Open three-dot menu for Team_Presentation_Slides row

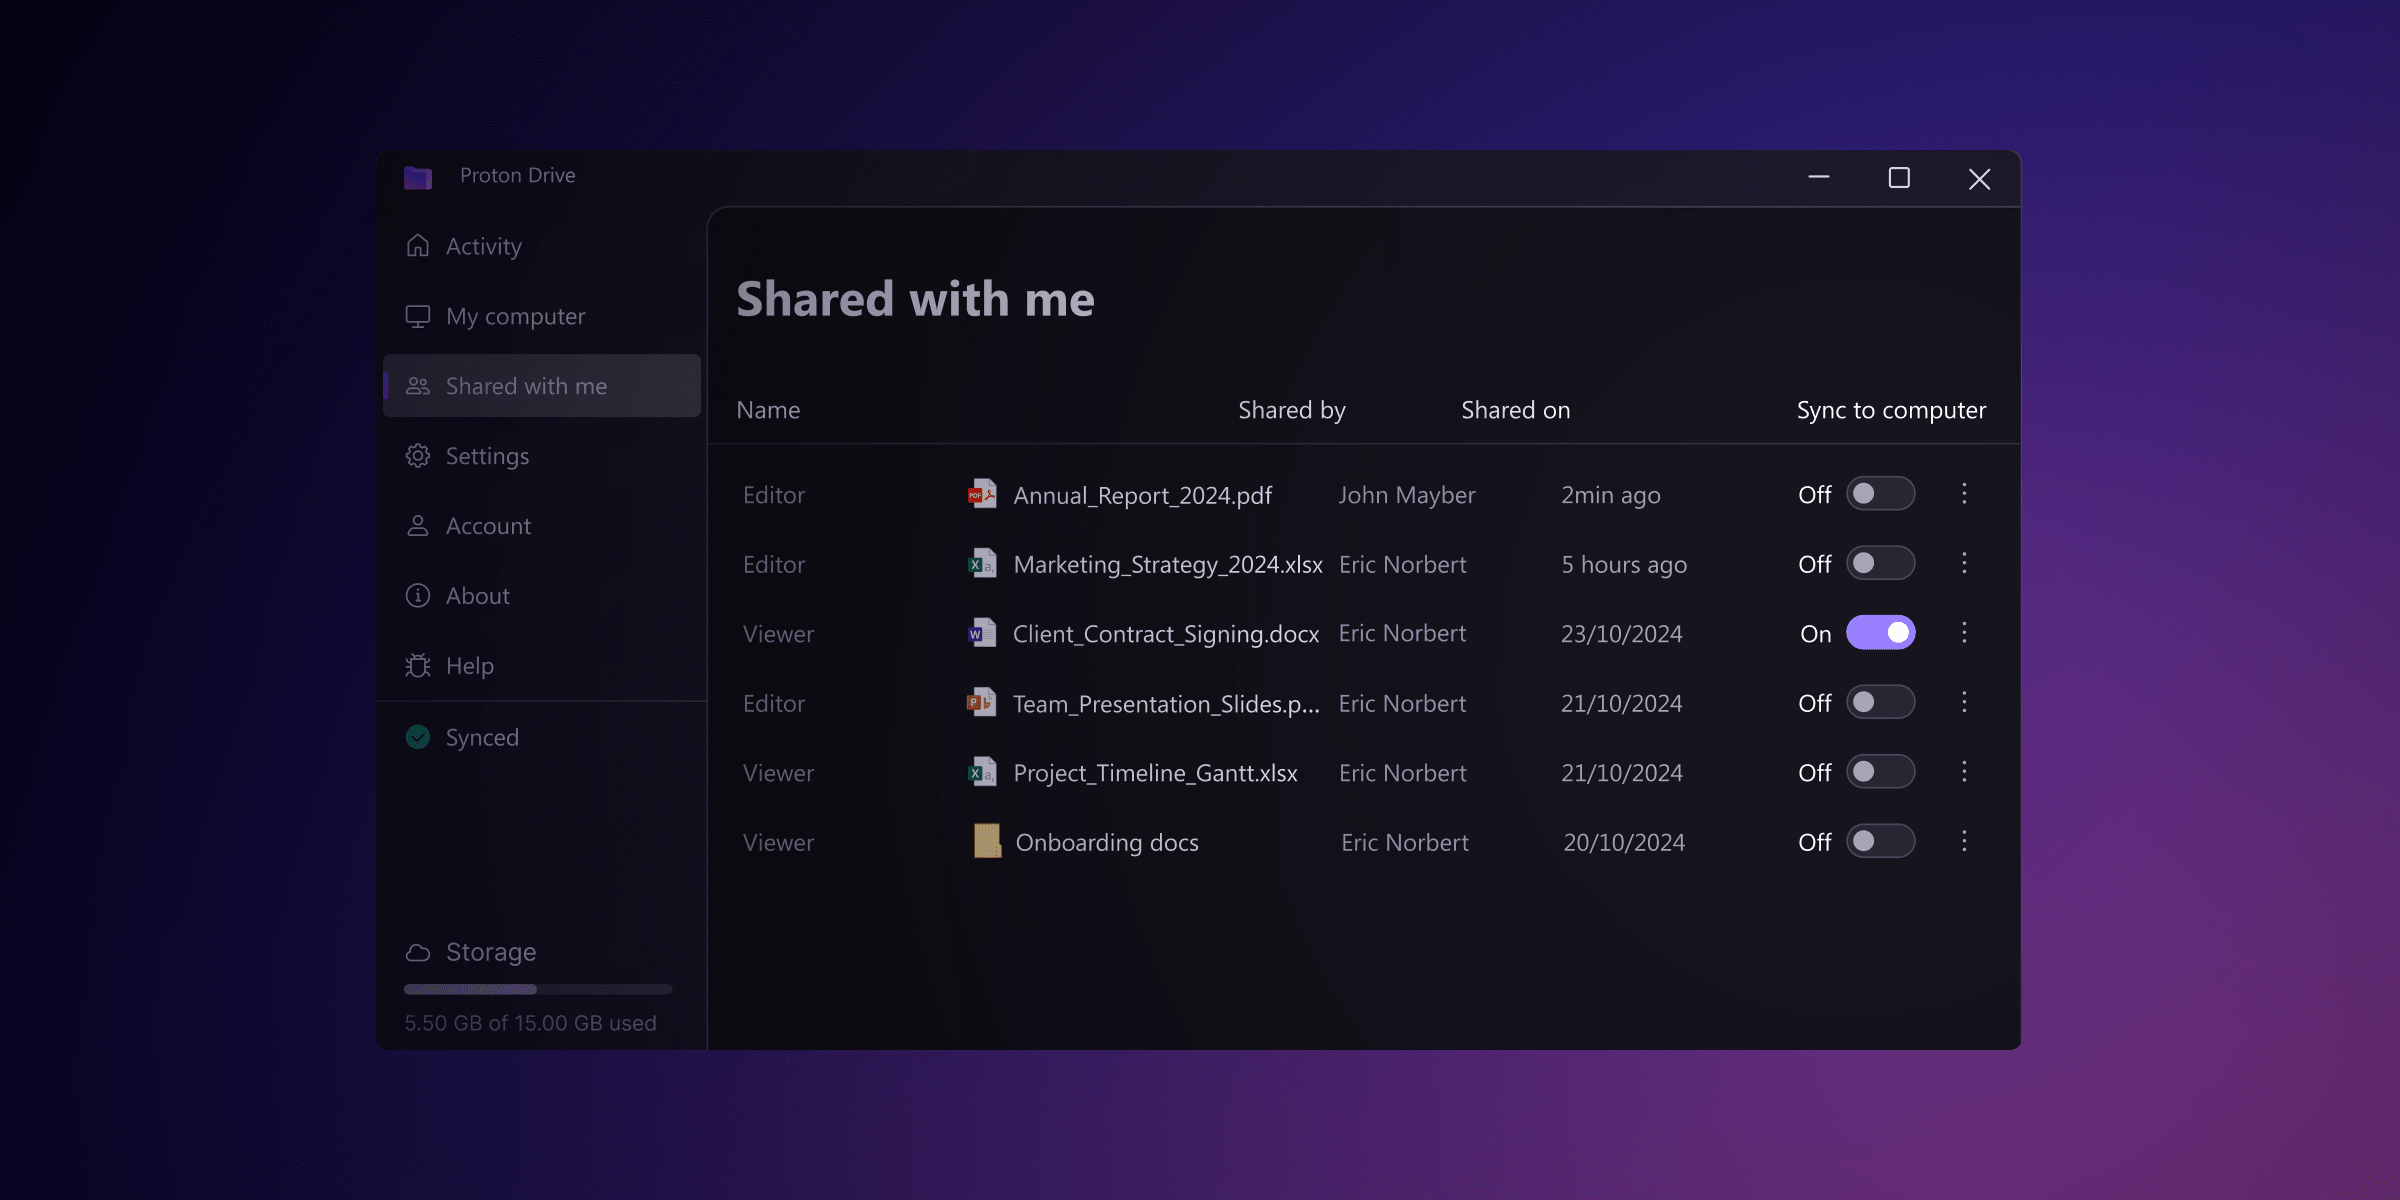tap(1964, 702)
